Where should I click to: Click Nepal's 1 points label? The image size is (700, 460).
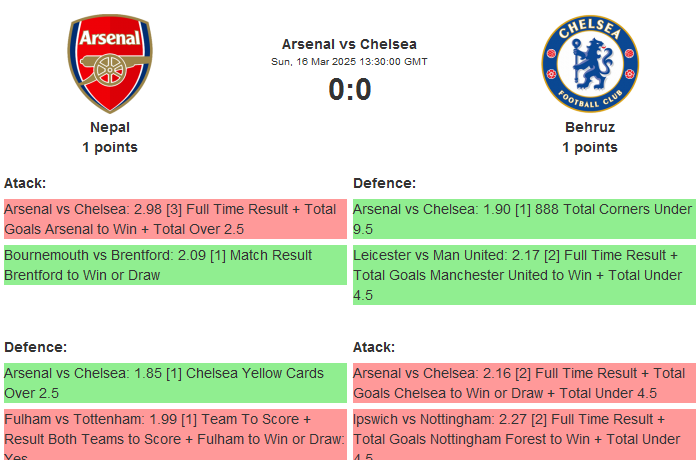click(110, 147)
